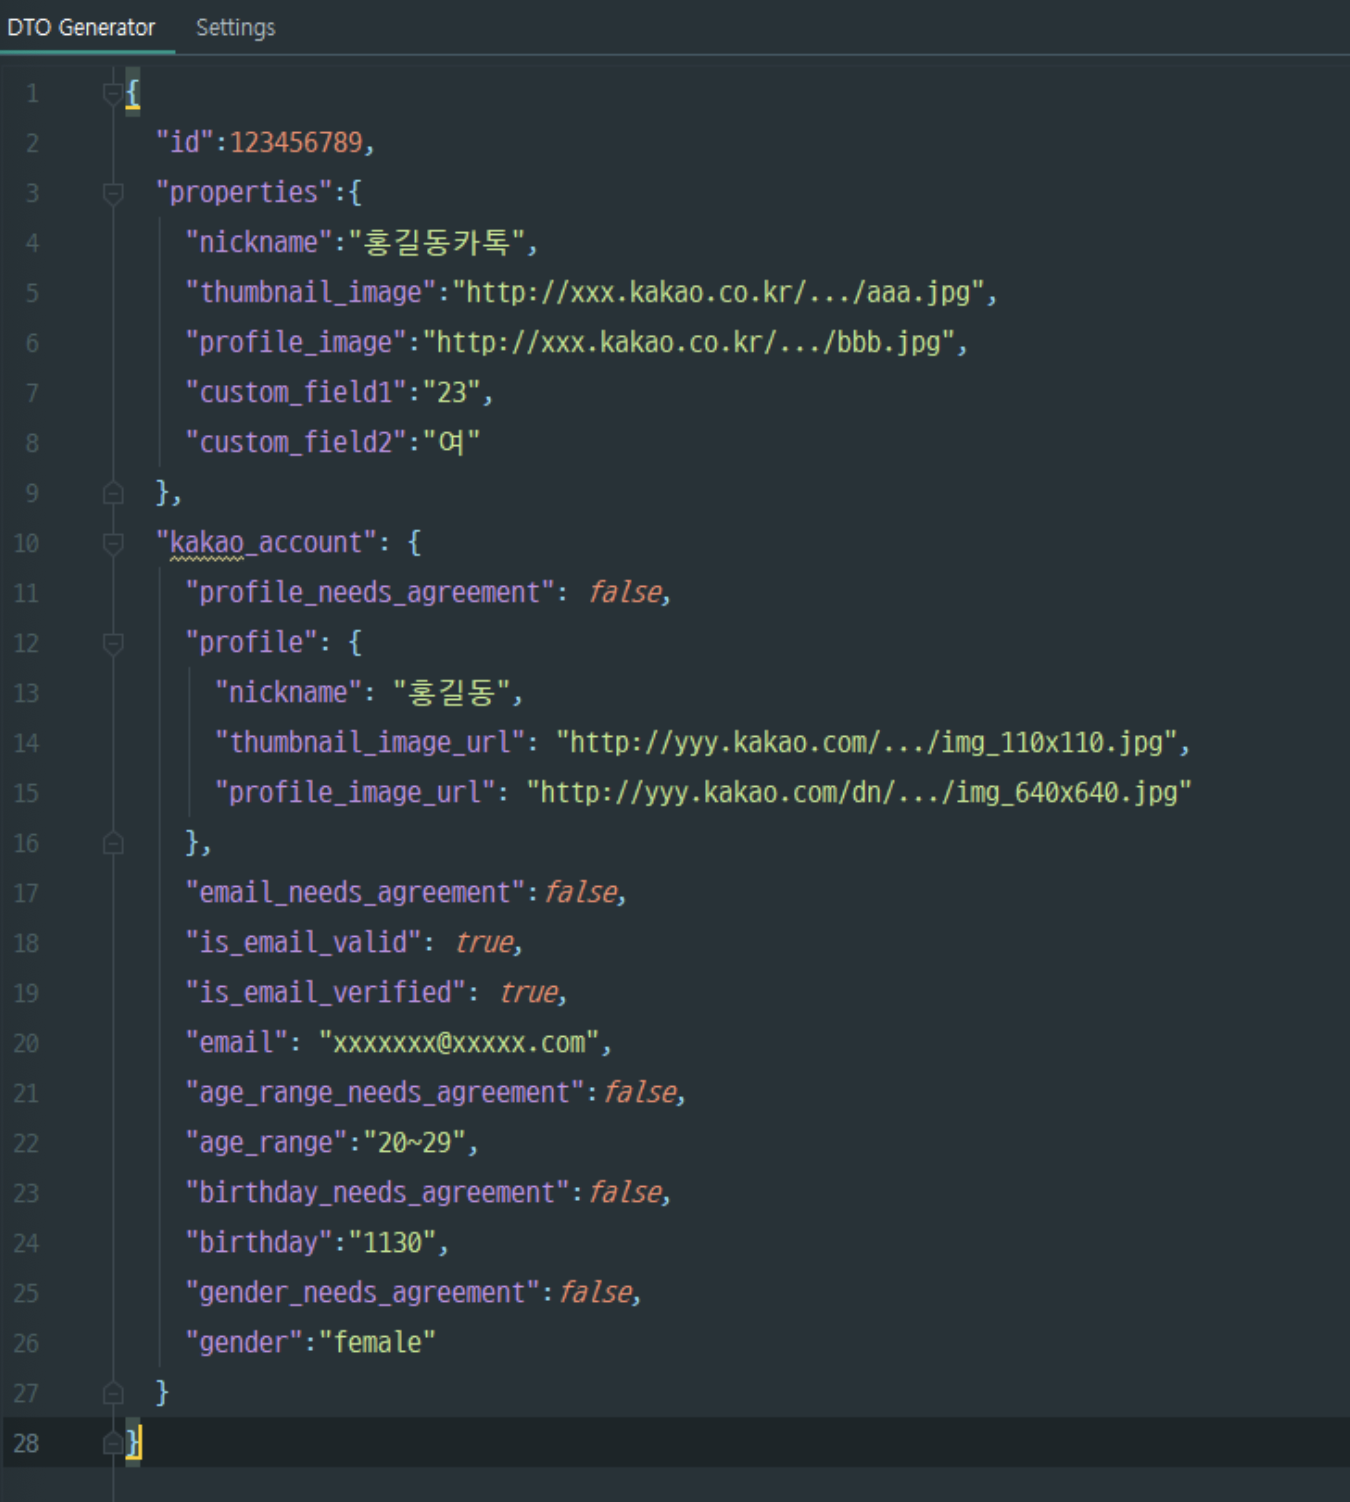
Task: Click the id value 123456789
Action: 296,143
